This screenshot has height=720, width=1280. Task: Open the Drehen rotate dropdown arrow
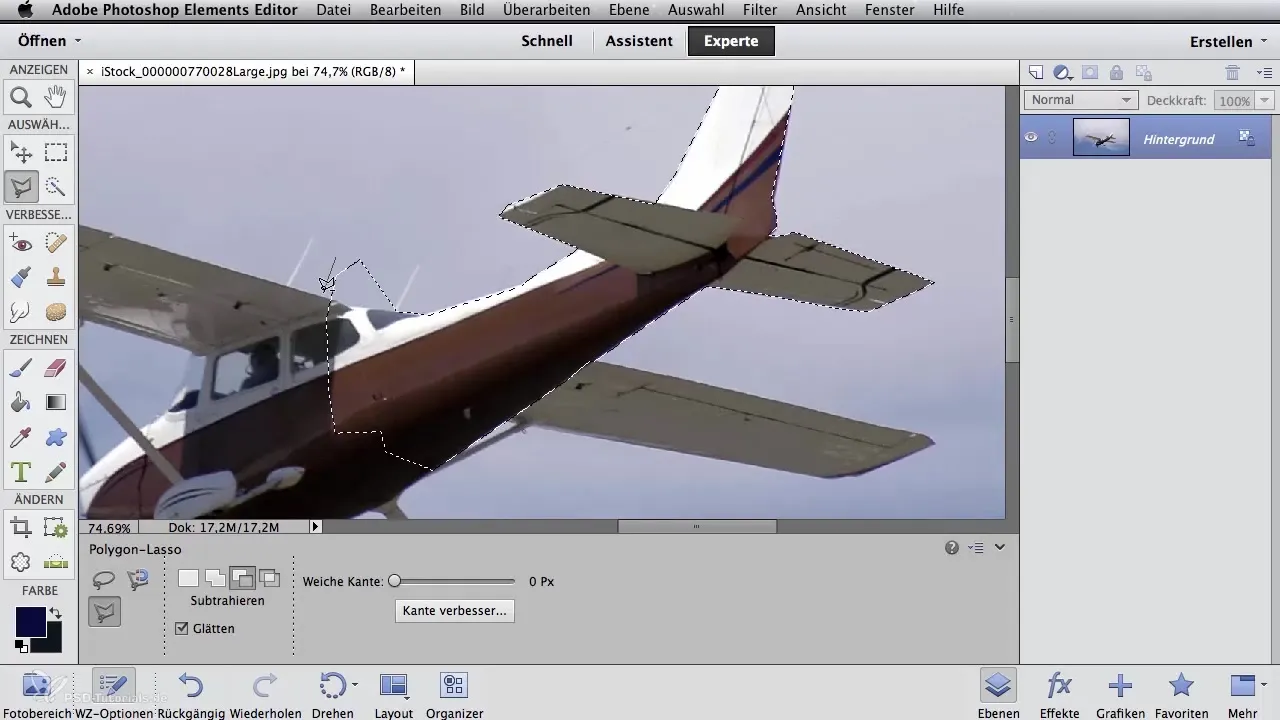355,685
